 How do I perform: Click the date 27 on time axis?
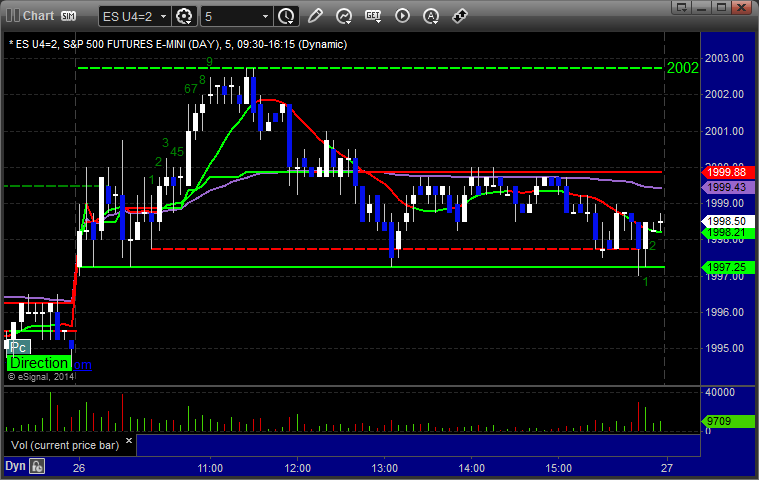667,468
